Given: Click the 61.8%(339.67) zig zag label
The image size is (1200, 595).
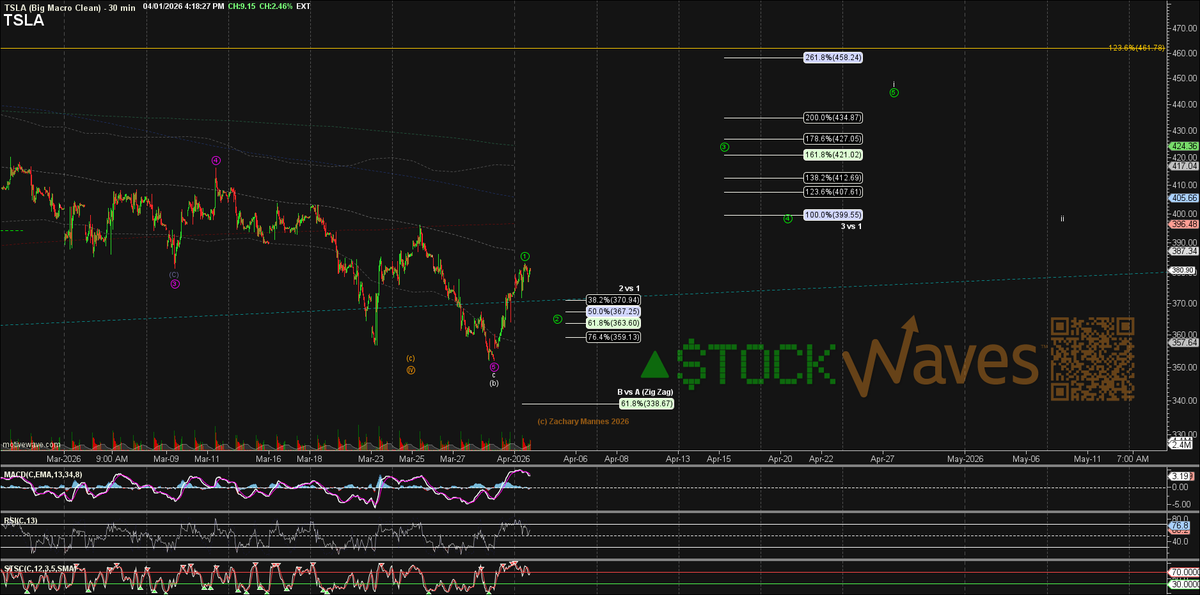Looking at the screenshot, I should (x=646, y=403).
